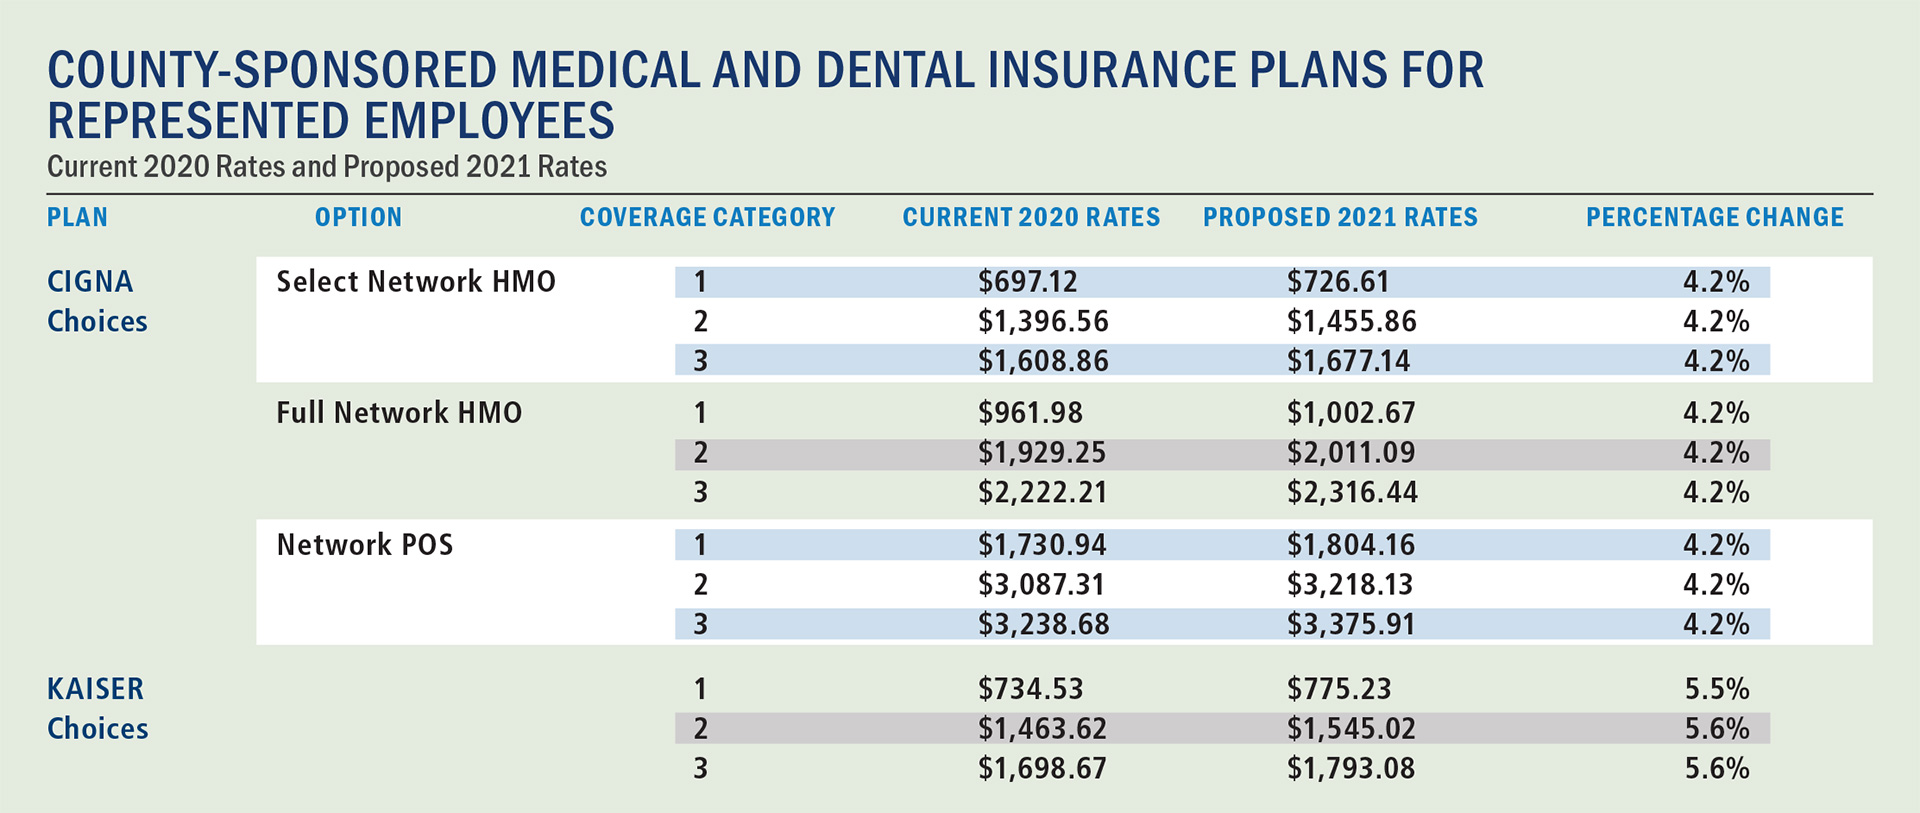This screenshot has height=813, width=1920.
Task: Click the $3,375.91 proposed rate value
Action: click(1351, 625)
